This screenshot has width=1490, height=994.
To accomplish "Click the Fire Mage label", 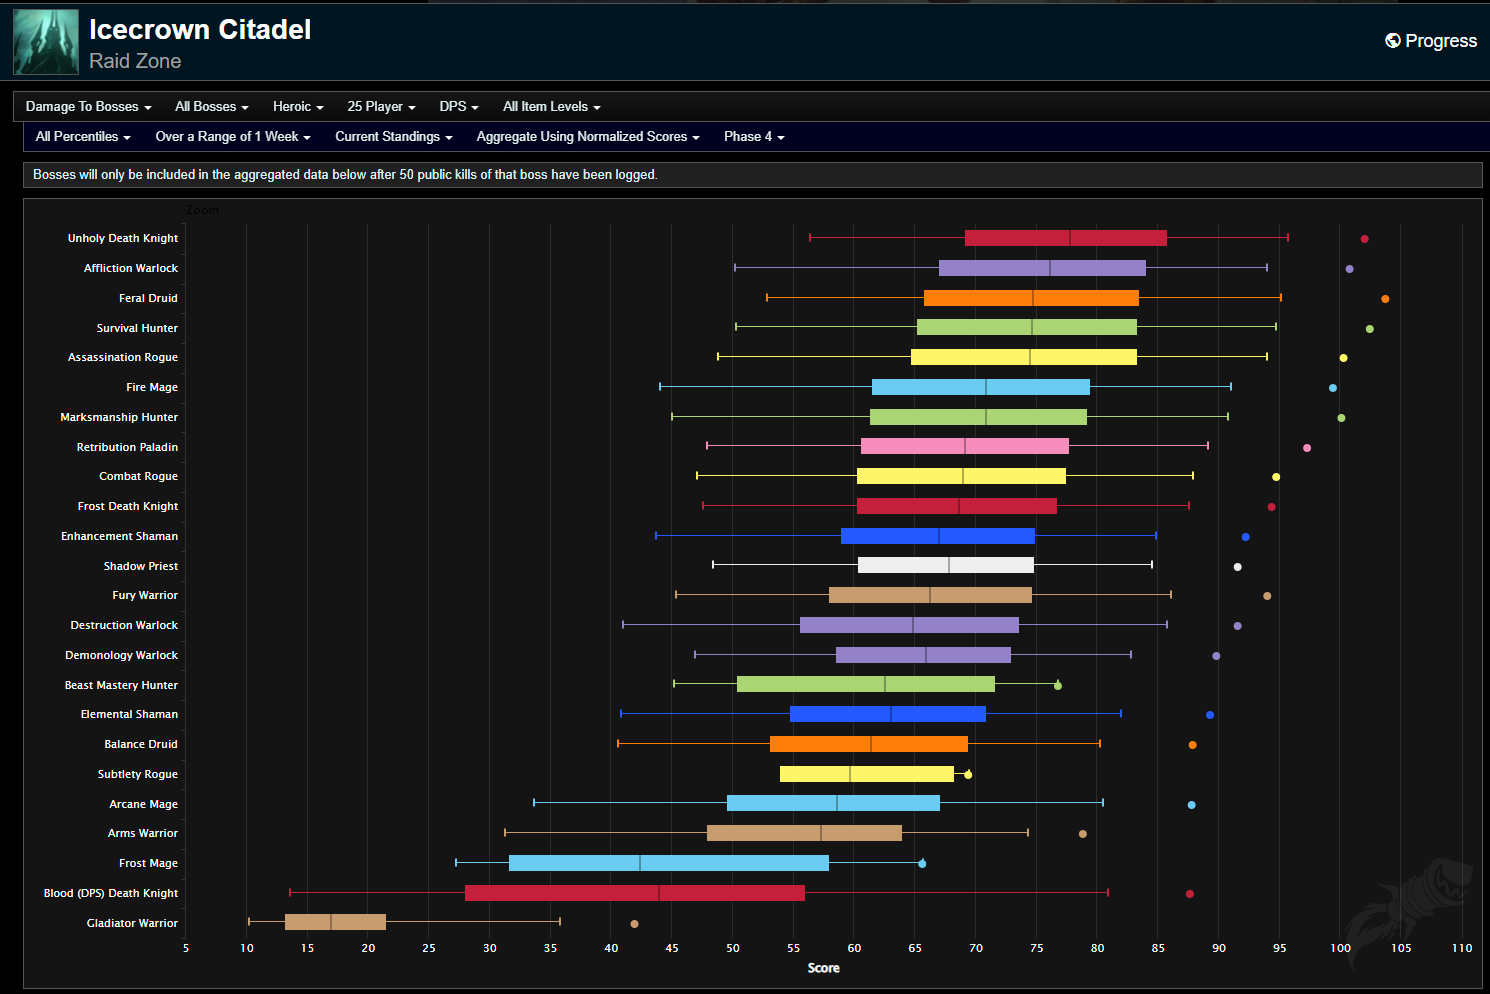I will pos(152,387).
